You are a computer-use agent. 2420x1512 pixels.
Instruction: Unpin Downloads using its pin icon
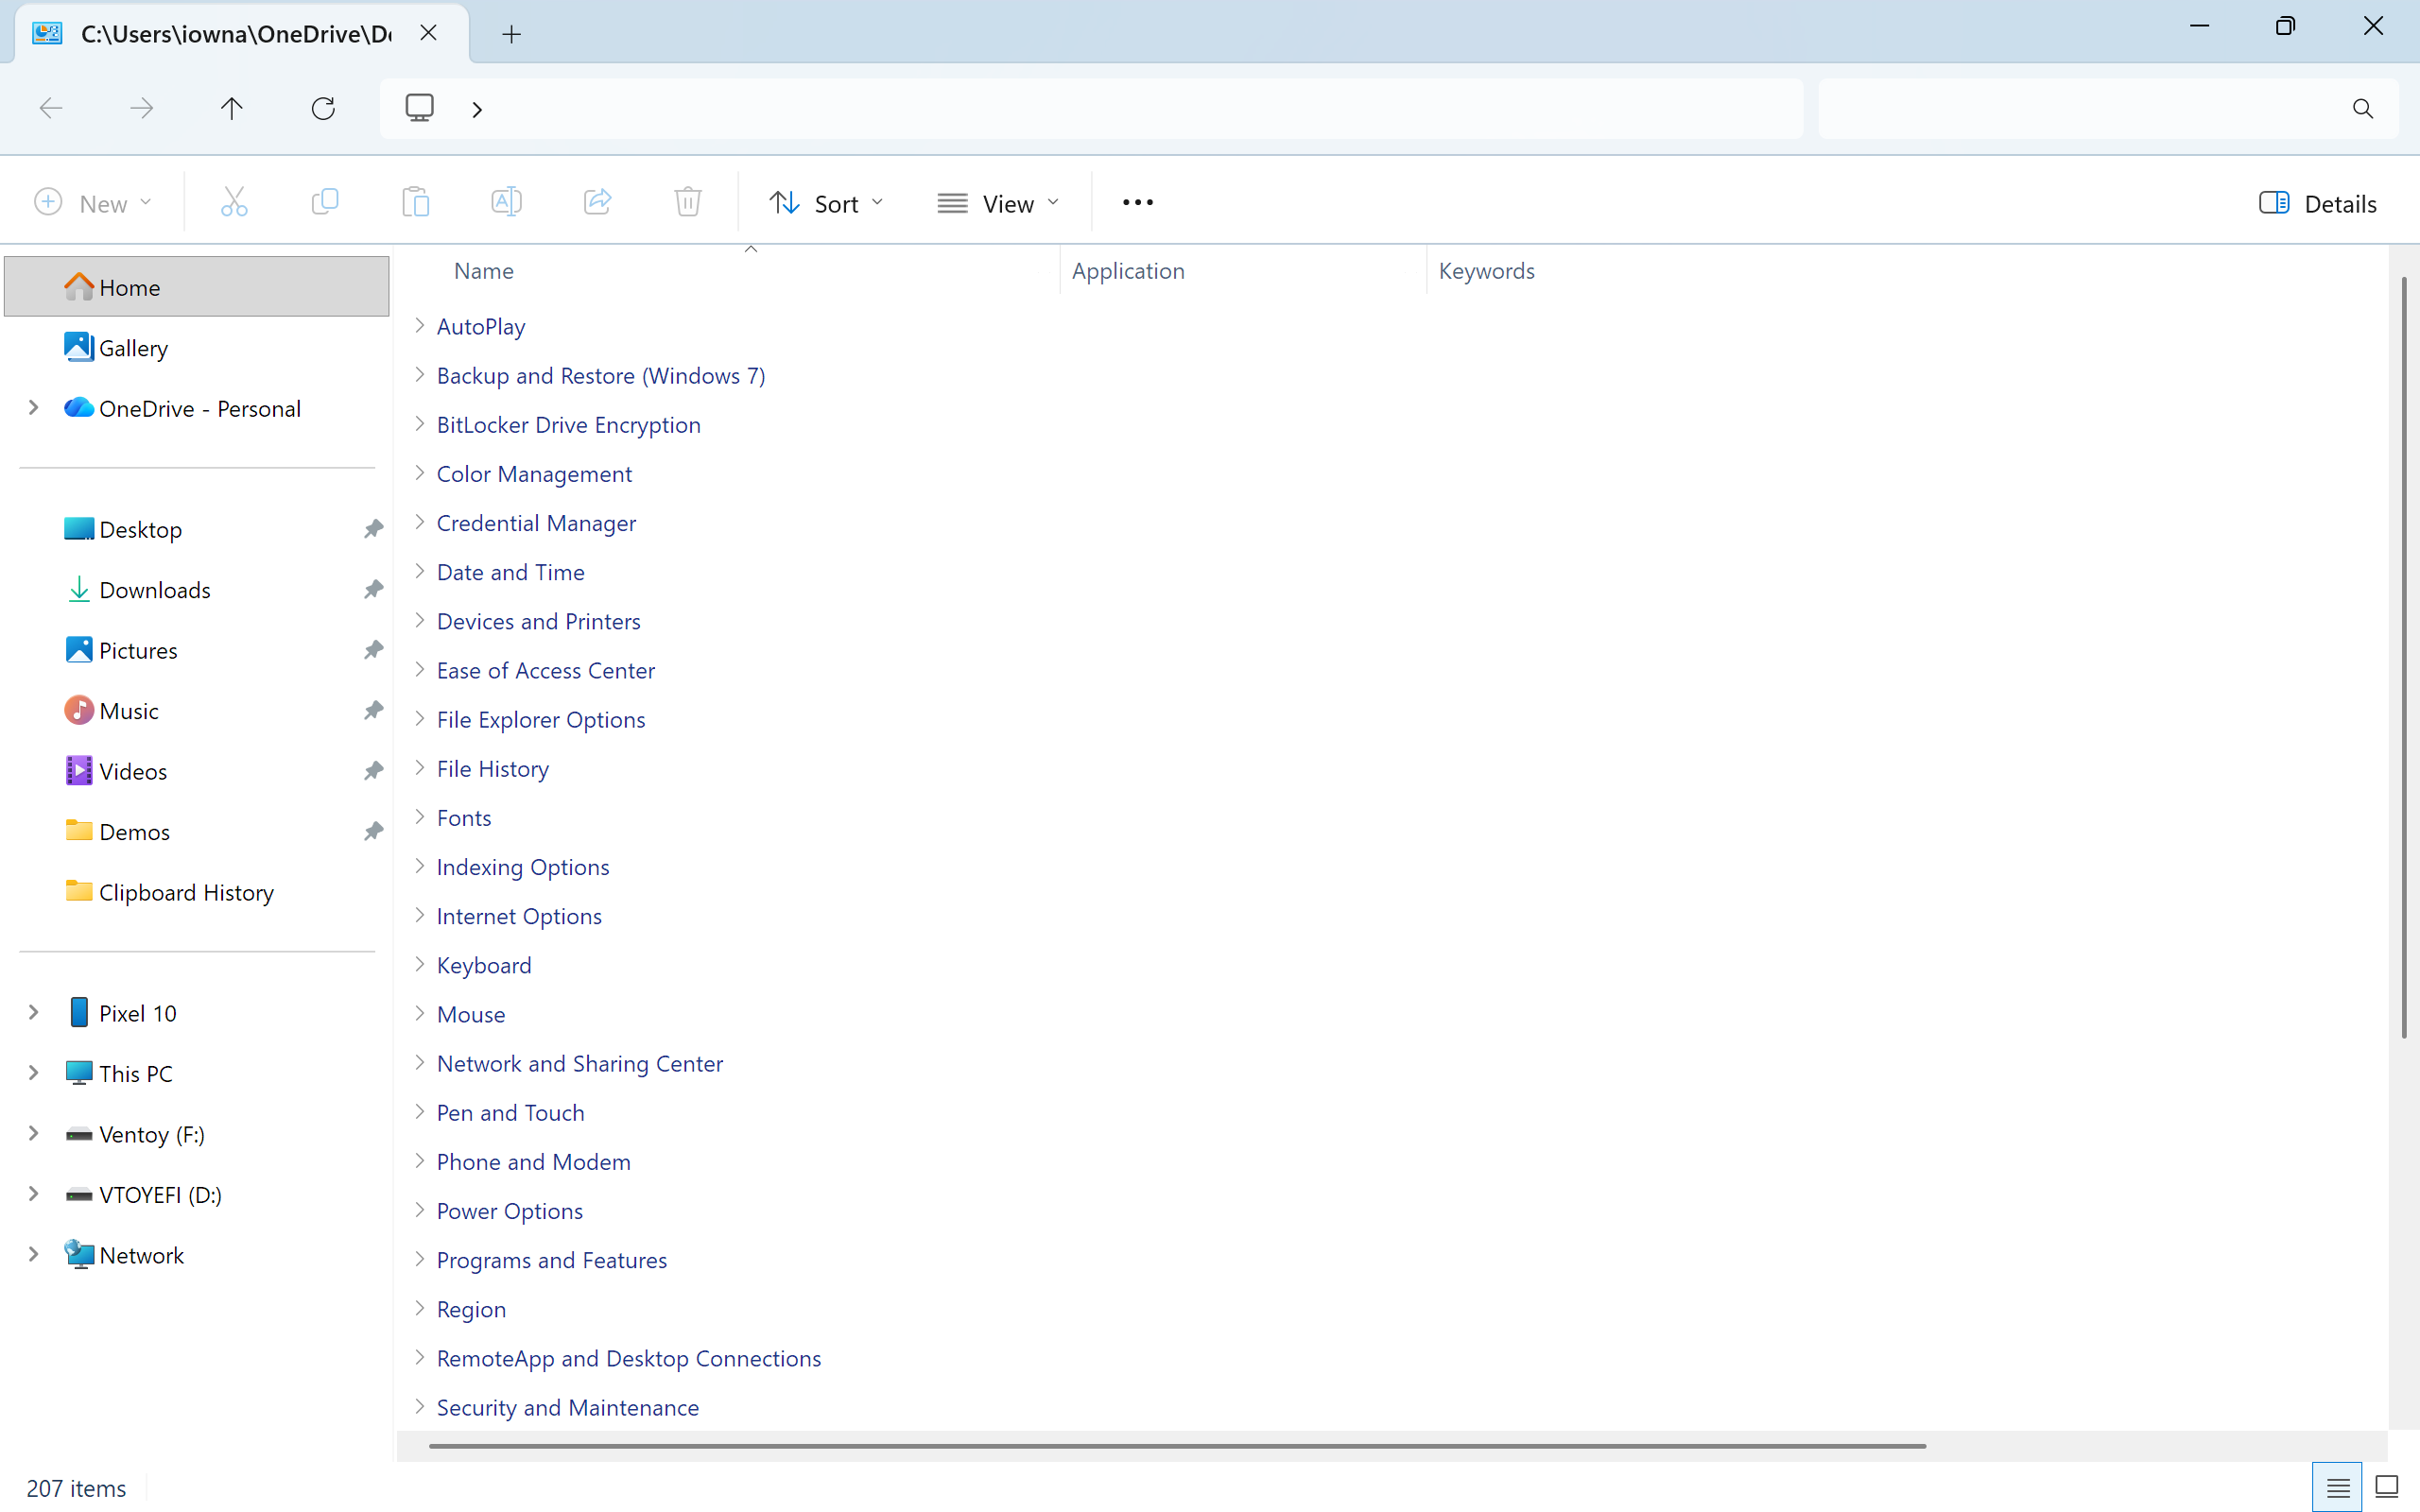(x=373, y=590)
